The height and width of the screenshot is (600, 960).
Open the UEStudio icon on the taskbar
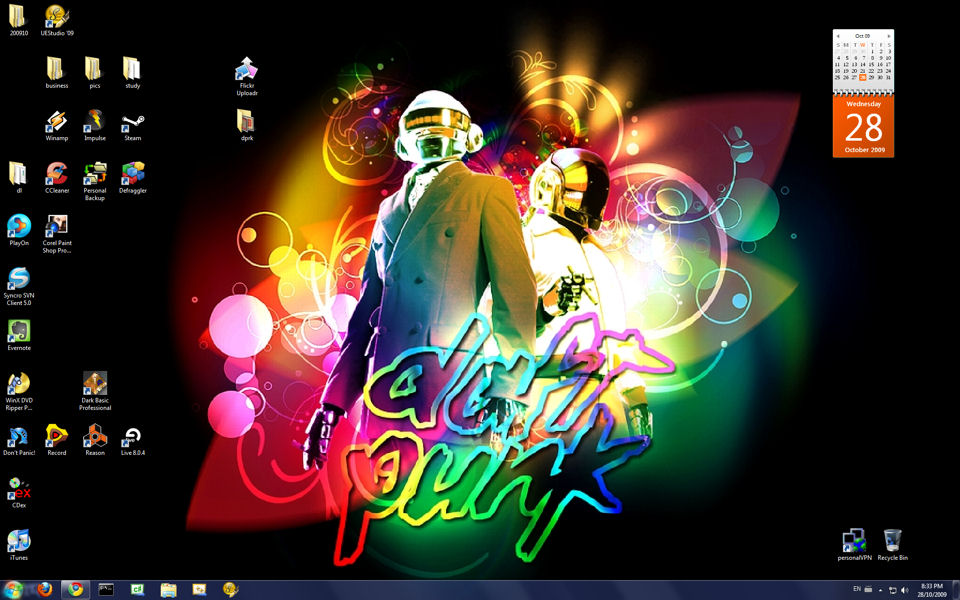230,590
